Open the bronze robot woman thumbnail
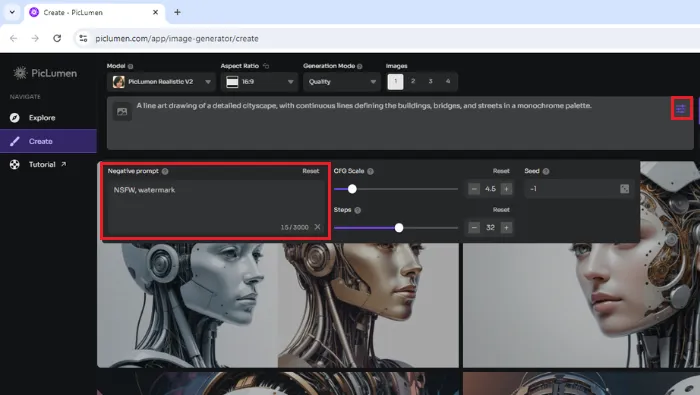 (x=368, y=305)
